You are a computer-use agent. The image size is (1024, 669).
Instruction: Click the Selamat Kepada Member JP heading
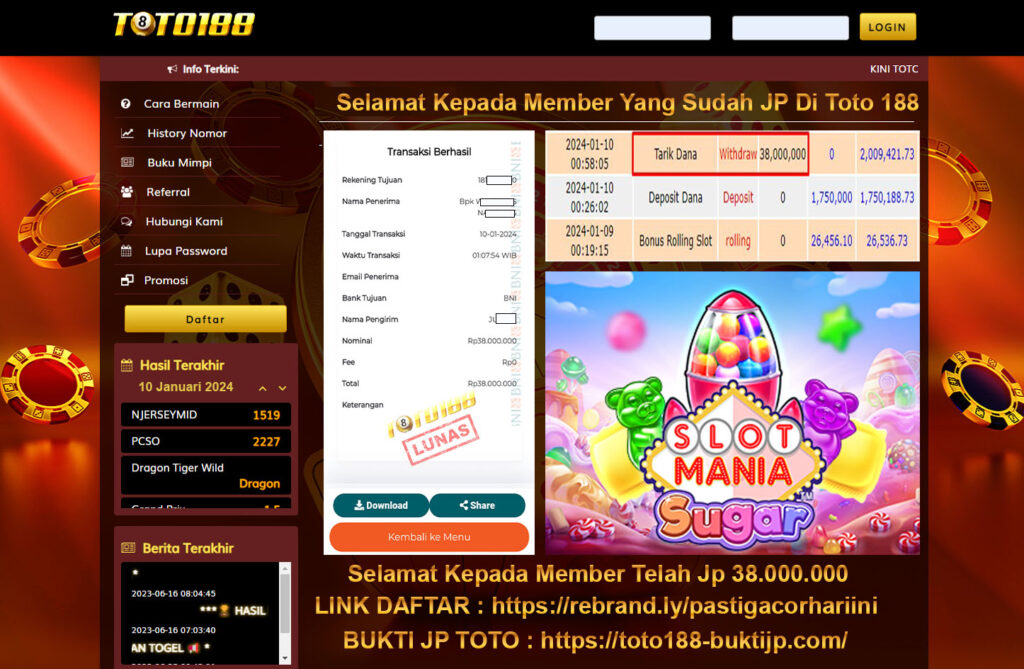(628, 103)
